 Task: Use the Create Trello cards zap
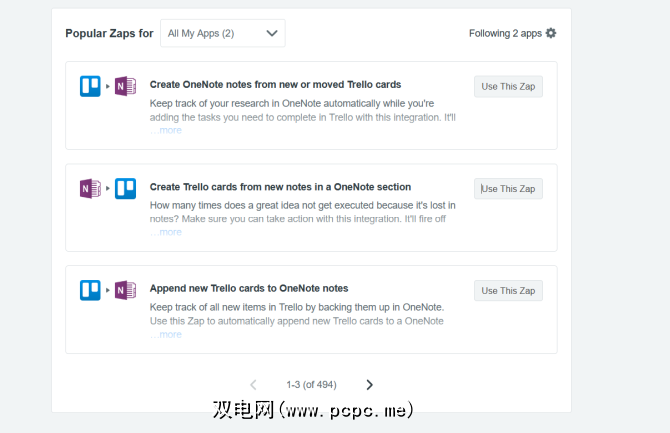[508, 188]
